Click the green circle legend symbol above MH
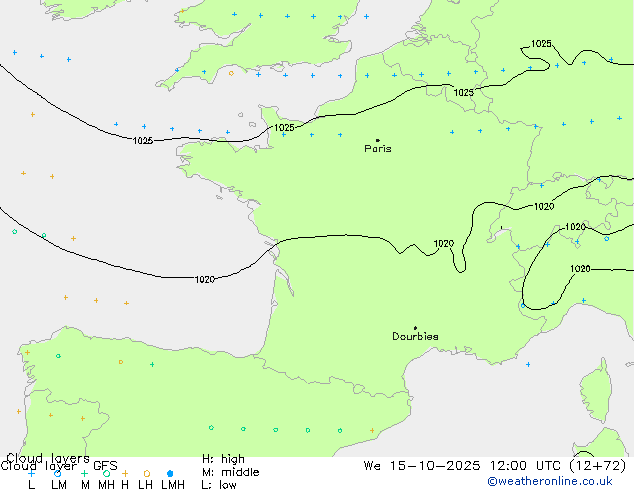Viewport: 634px width, 490px height. [x=106, y=473]
